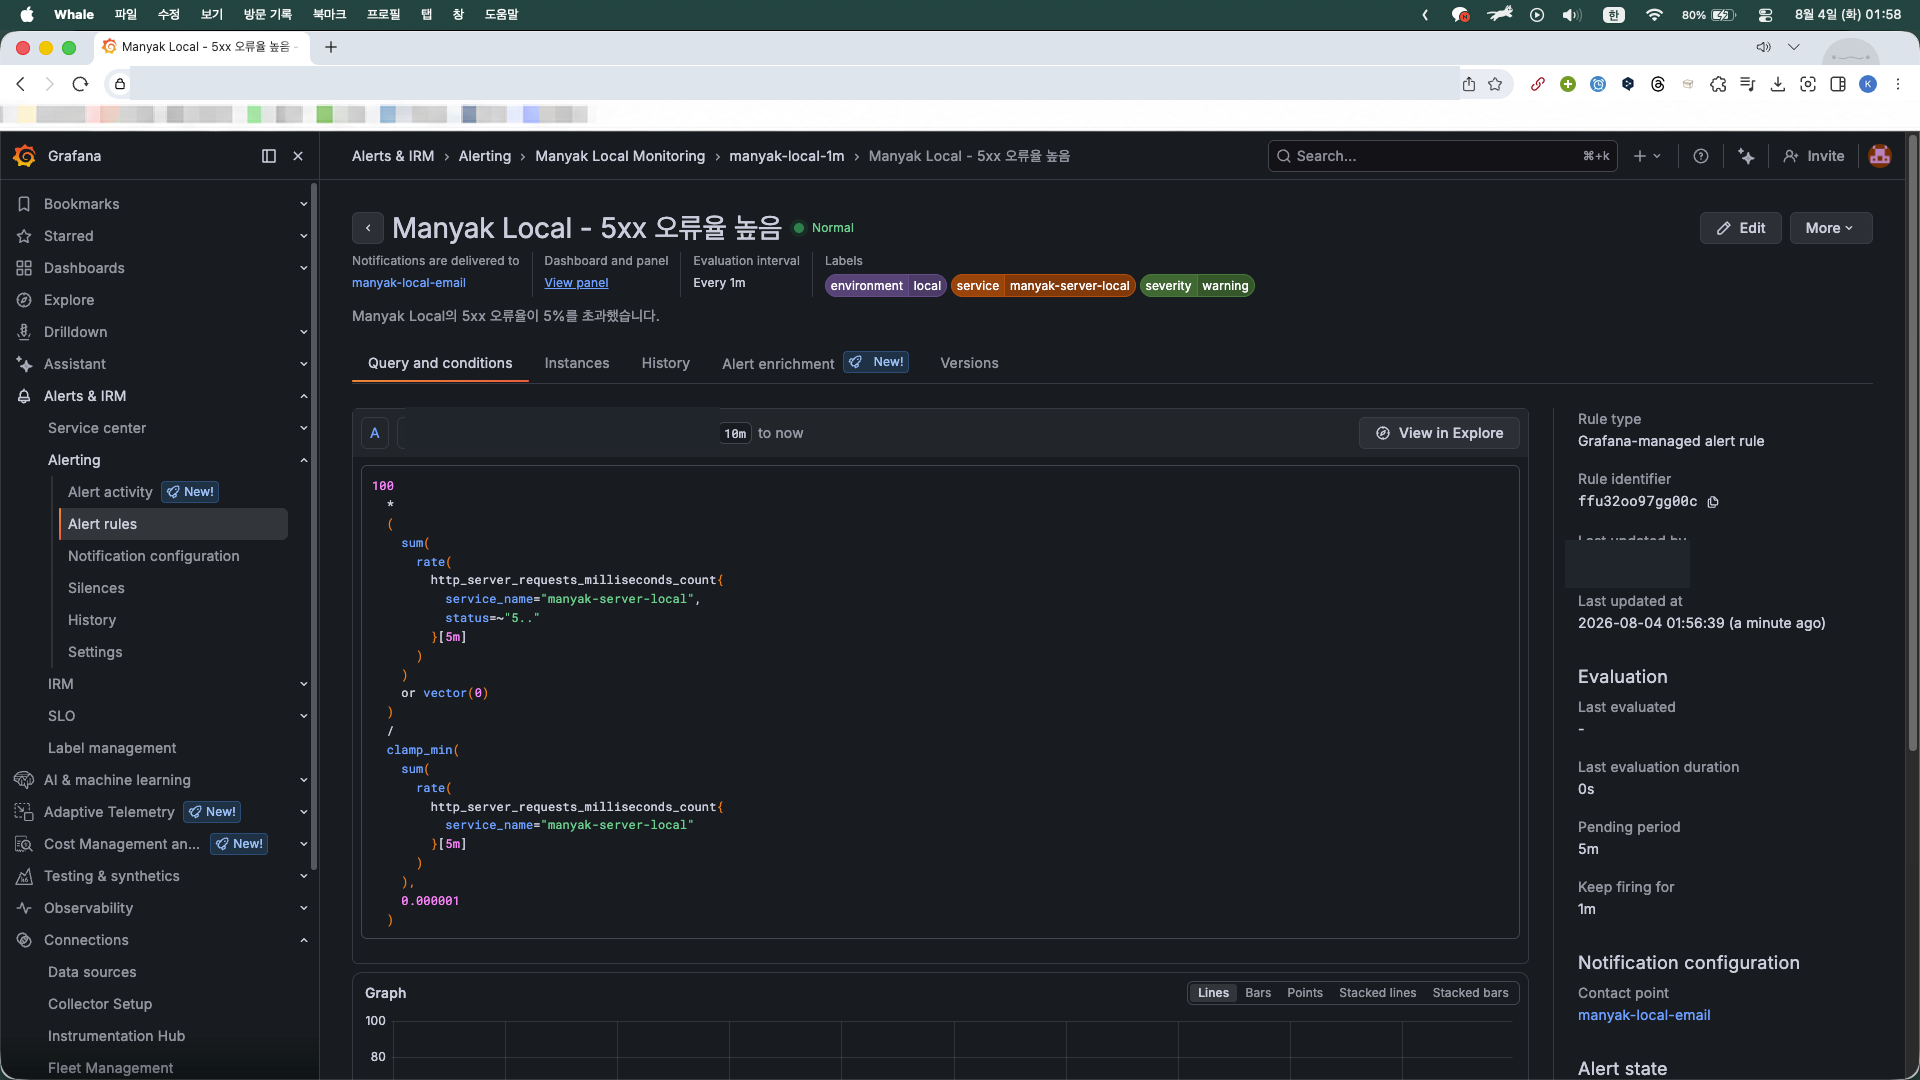Click the browser back arrow
This screenshot has width=1920, height=1080.
pos(21,84)
